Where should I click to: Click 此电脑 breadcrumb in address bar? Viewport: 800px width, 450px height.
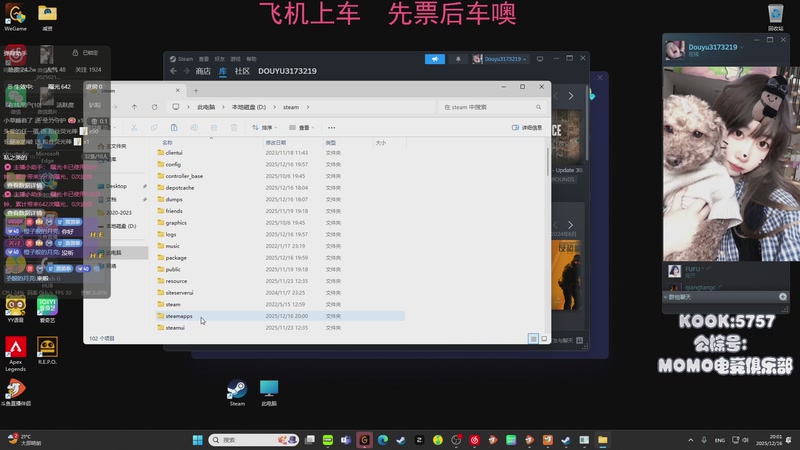click(x=206, y=107)
